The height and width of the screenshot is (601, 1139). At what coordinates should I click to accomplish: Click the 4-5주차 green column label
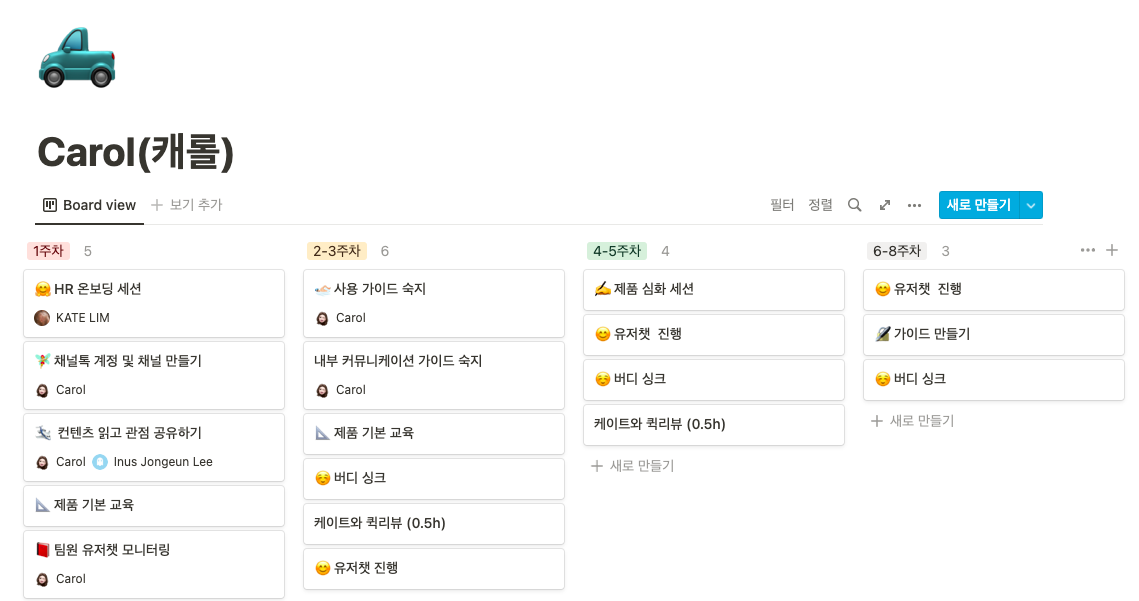616,251
